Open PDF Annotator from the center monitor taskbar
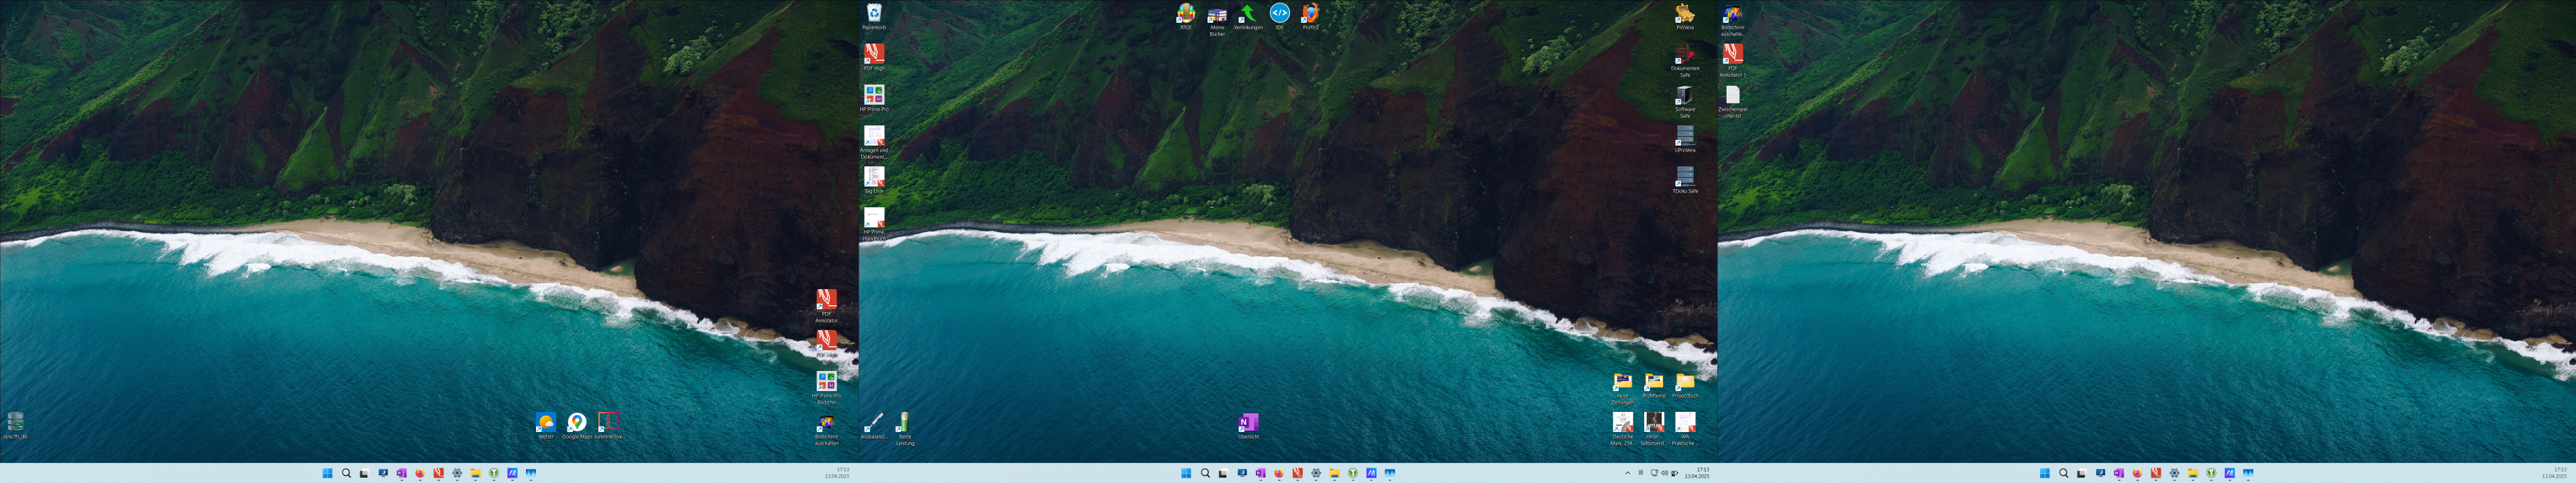Image resolution: width=2576 pixels, height=483 pixels. point(1297,473)
